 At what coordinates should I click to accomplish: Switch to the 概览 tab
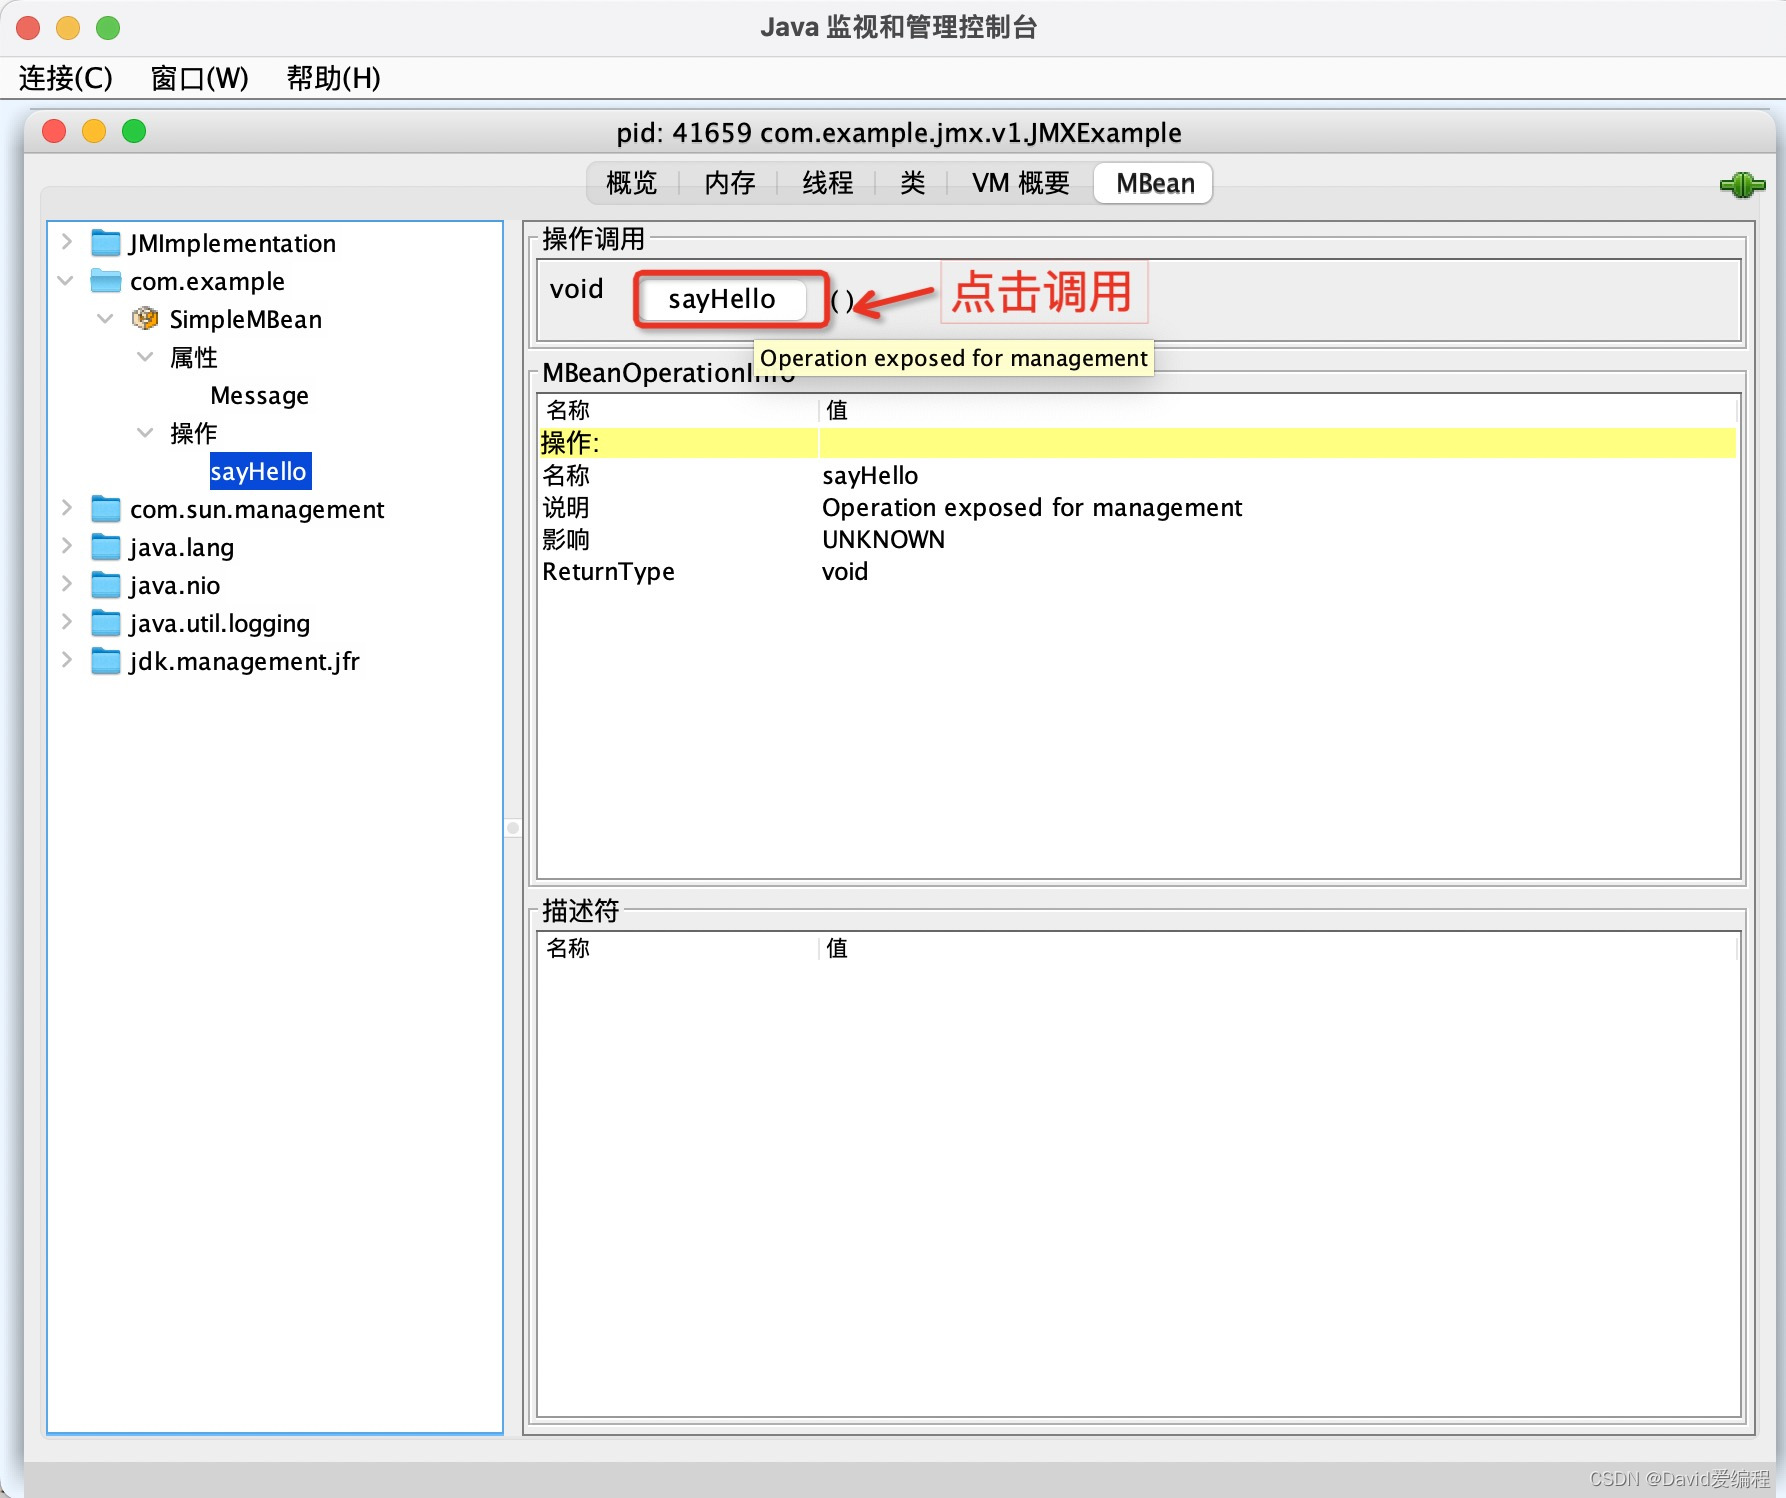(632, 183)
